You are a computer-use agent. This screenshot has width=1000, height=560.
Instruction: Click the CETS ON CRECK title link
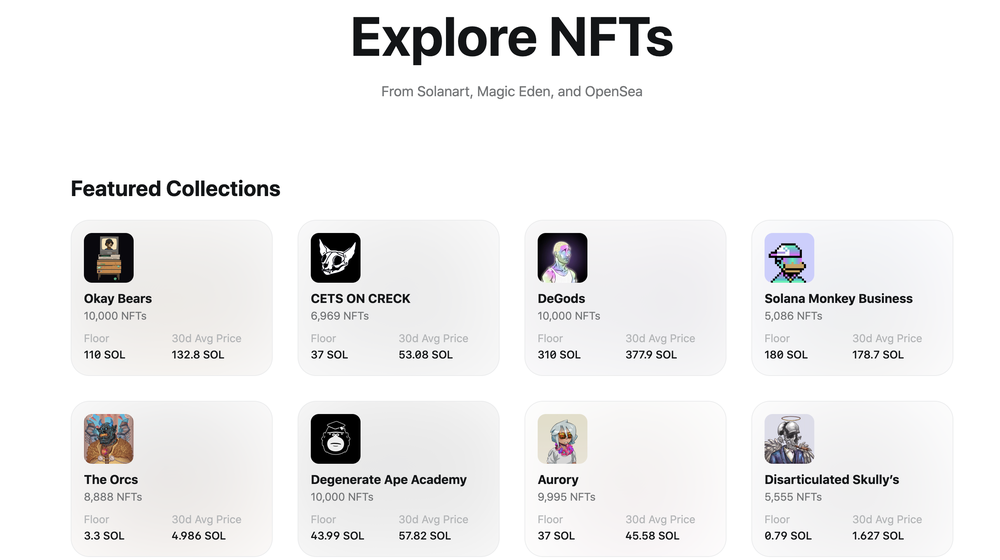(360, 298)
